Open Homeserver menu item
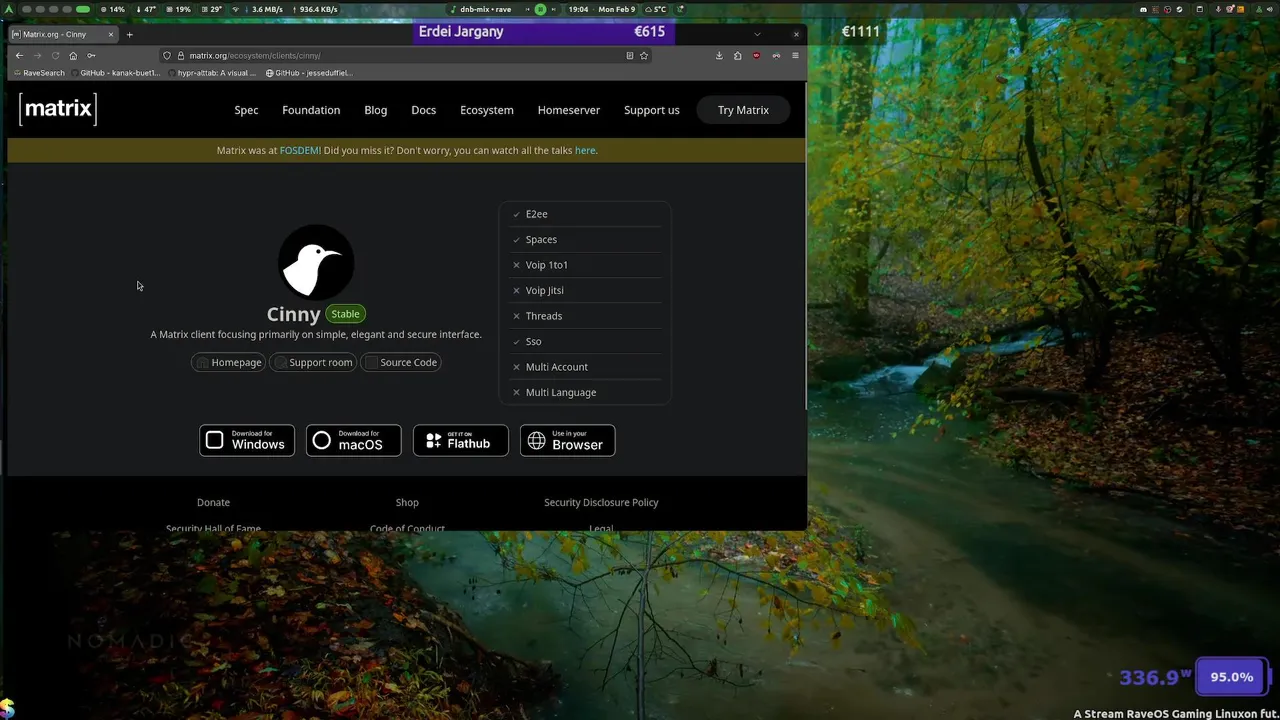 (569, 110)
